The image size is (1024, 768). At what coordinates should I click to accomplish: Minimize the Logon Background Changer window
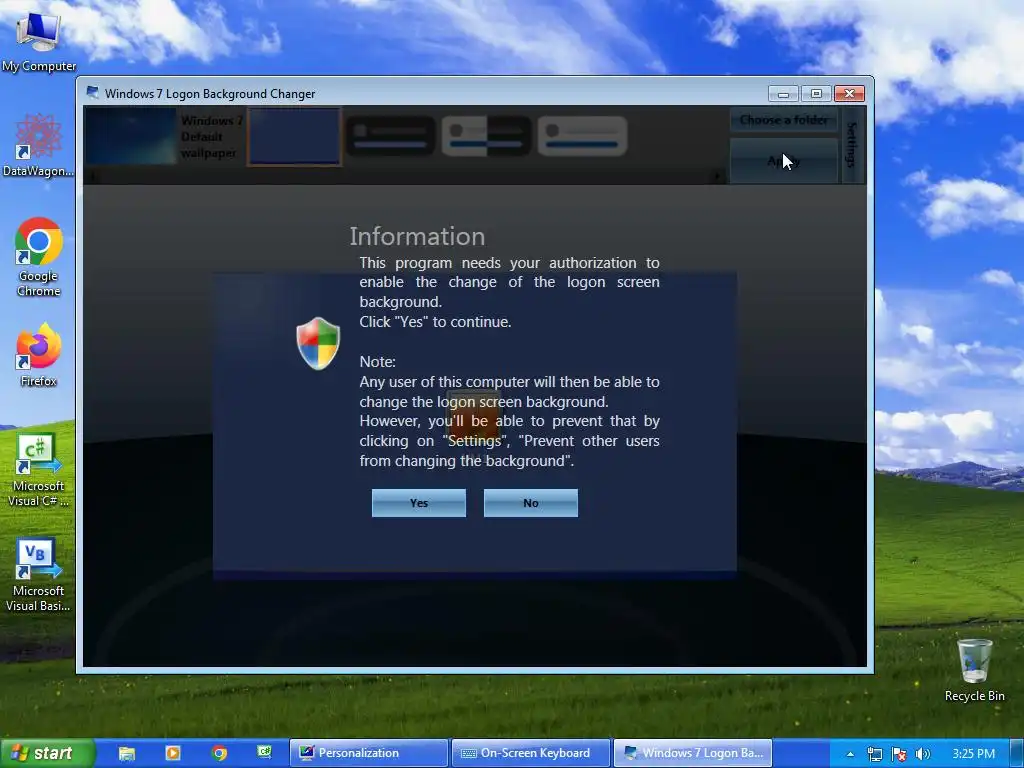point(783,93)
